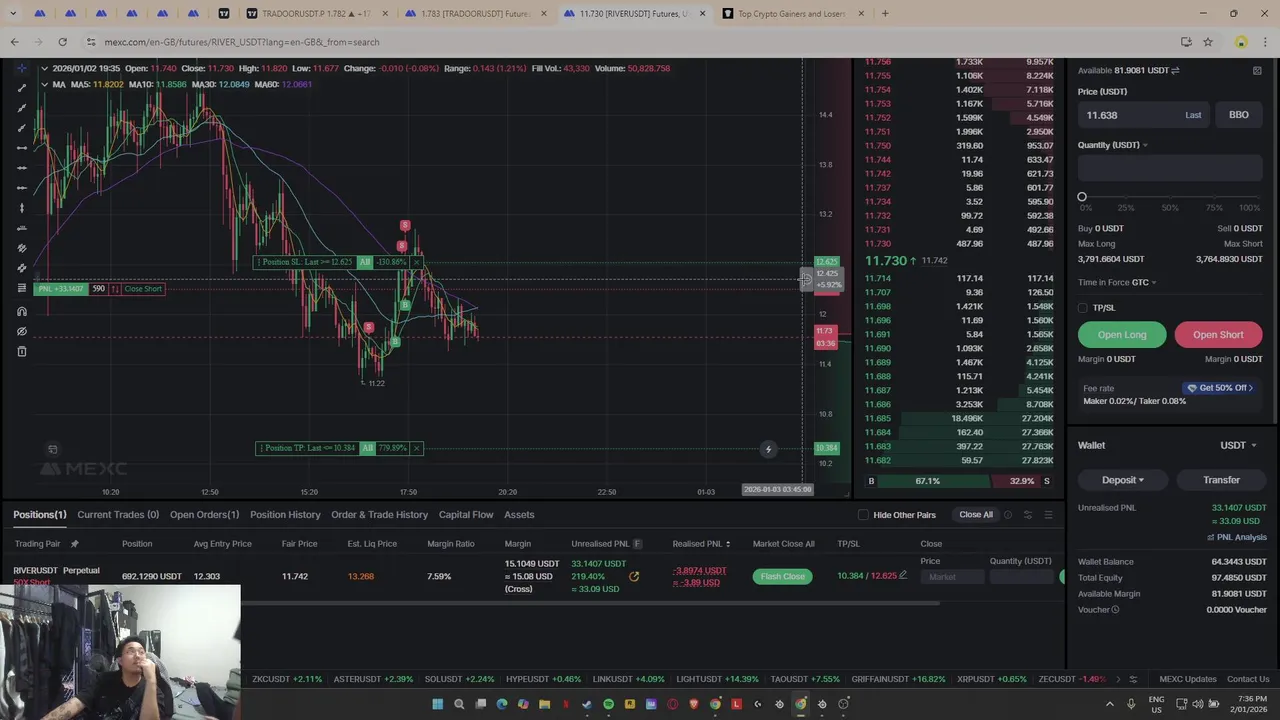Viewport: 1280px width, 720px height.
Task: Open the Wallet USDT currency dropdown
Action: [1238, 445]
